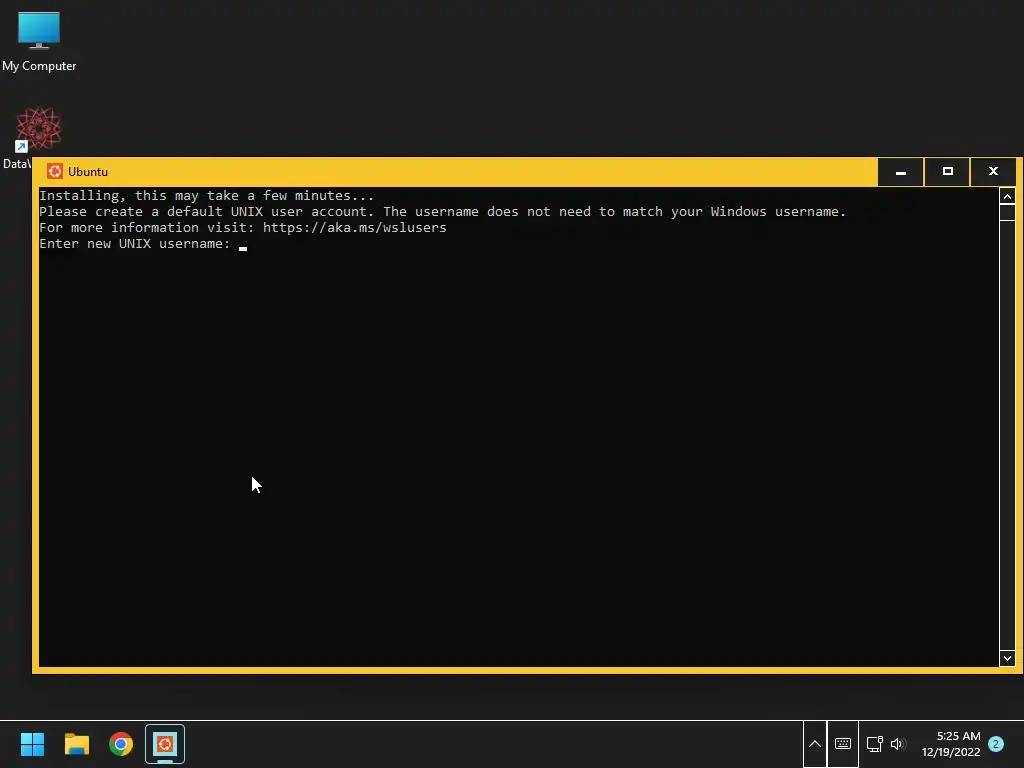Maximize the Ubuntu terminal window

tap(948, 172)
